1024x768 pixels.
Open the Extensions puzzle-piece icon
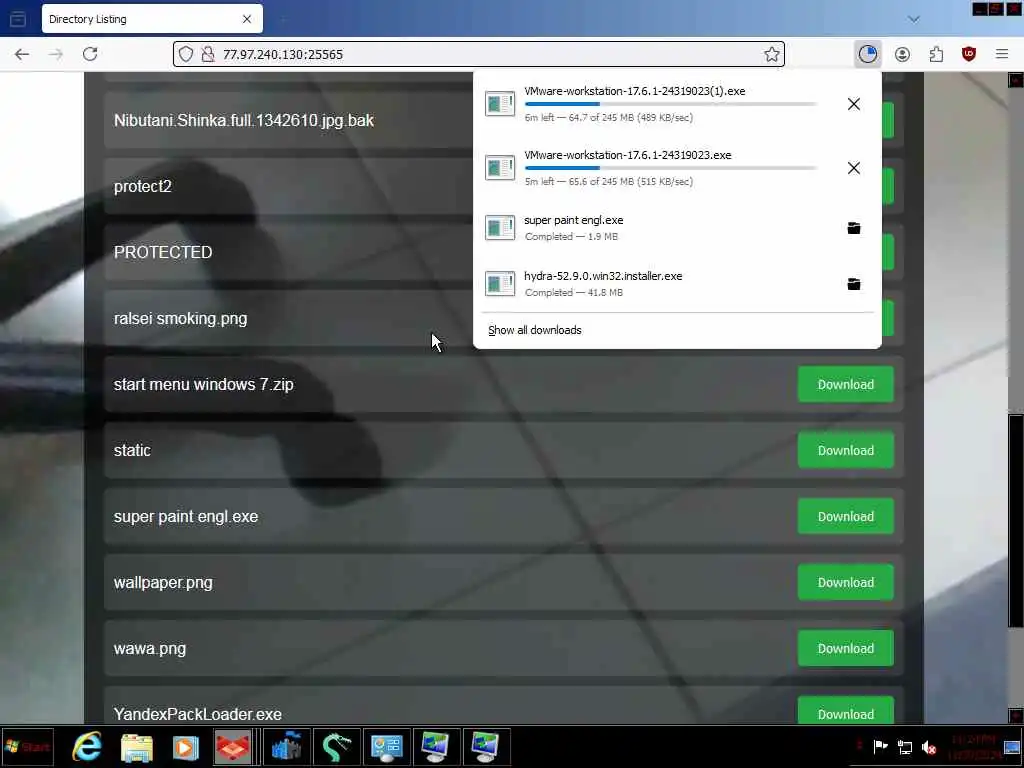[x=936, y=54]
